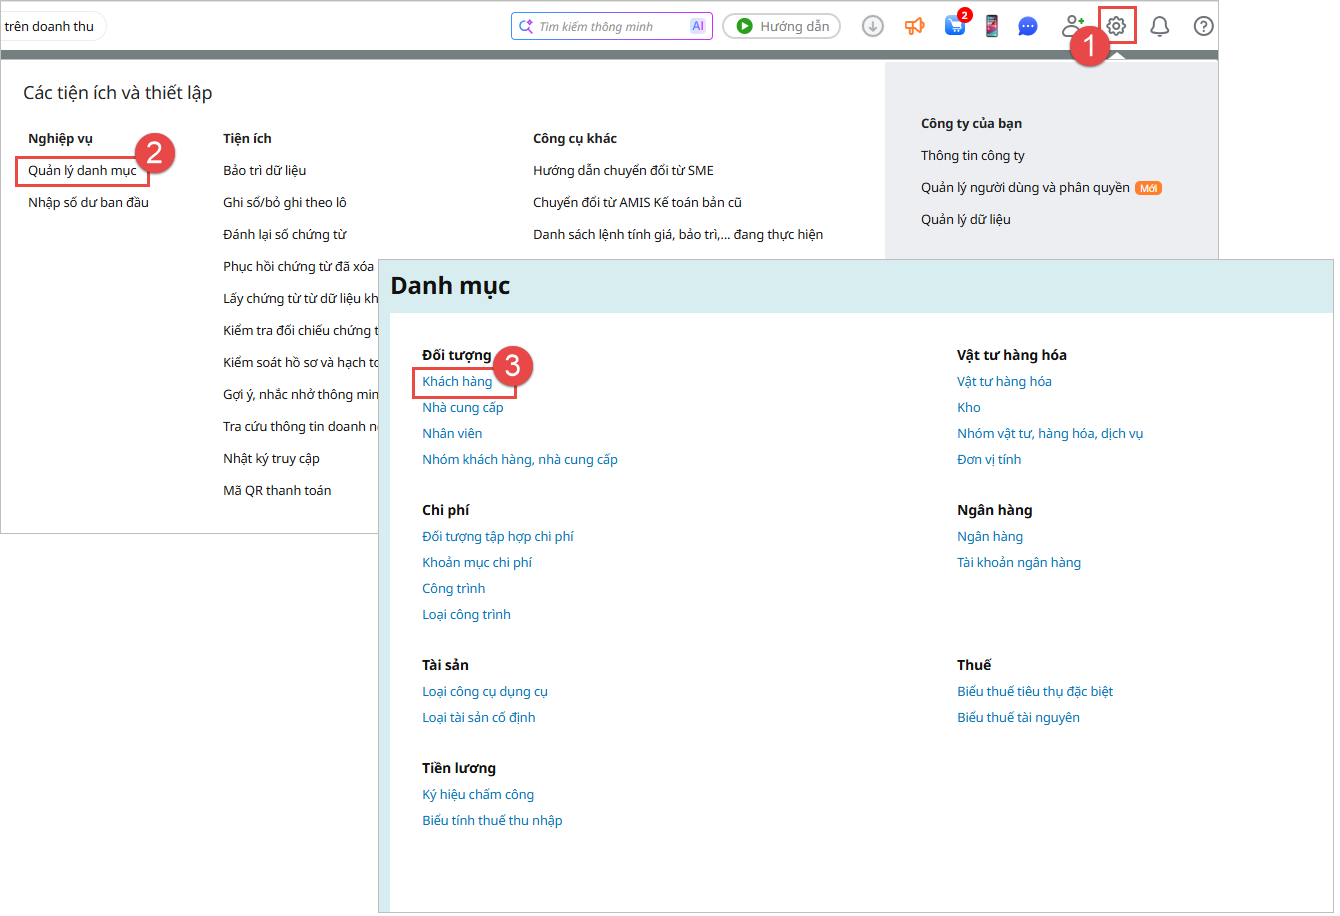Click the add user icon

[x=1074, y=26]
